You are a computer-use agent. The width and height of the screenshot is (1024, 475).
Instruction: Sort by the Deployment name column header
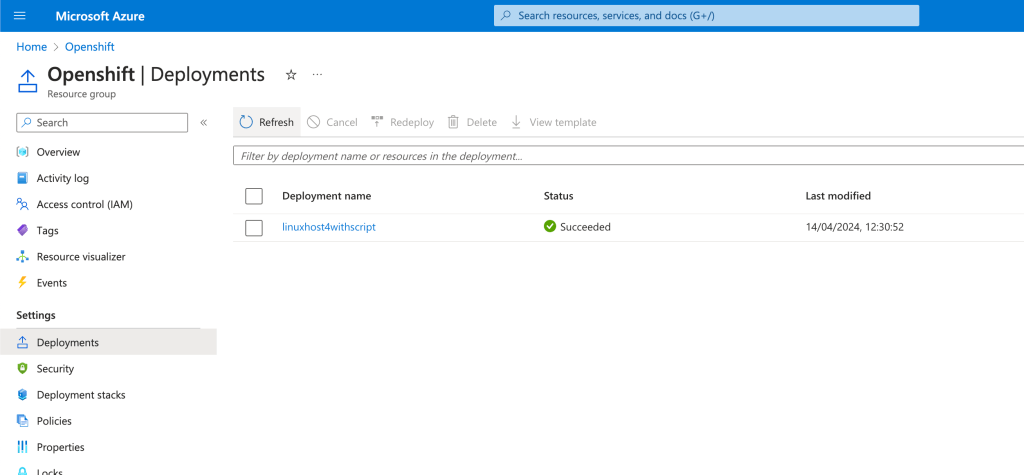point(327,196)
